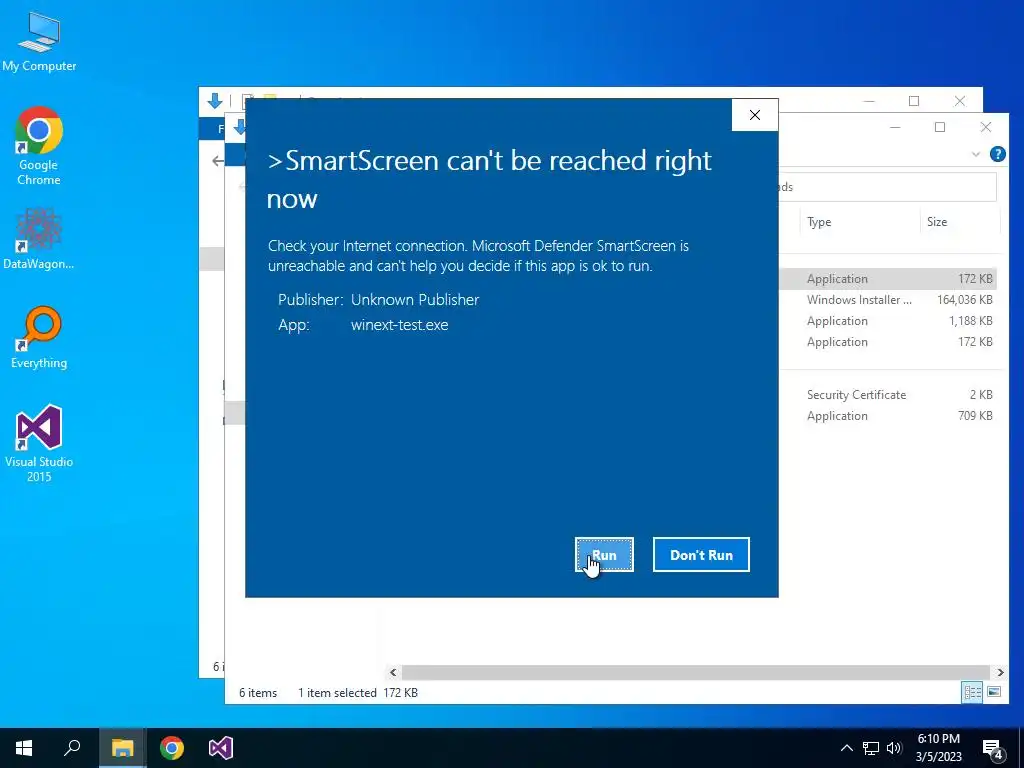Show hidden system tray icons
Image resolution: width=1024 pixels, height=768 pixels.
[846, 748]
